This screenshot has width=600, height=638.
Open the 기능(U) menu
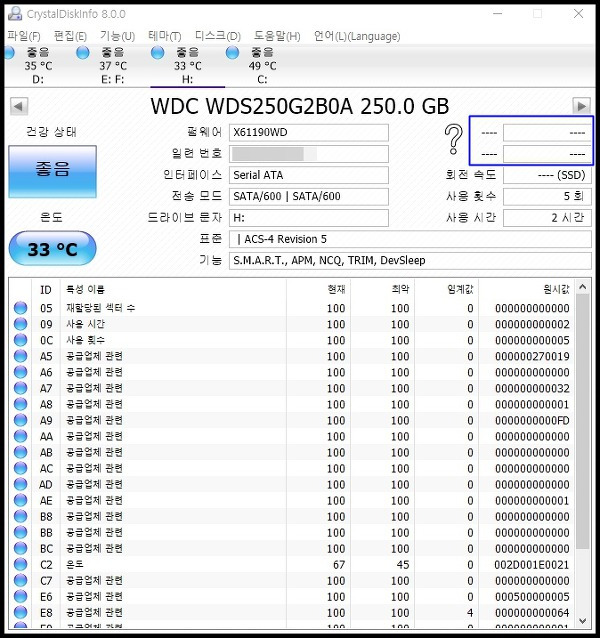pos(117,36)
